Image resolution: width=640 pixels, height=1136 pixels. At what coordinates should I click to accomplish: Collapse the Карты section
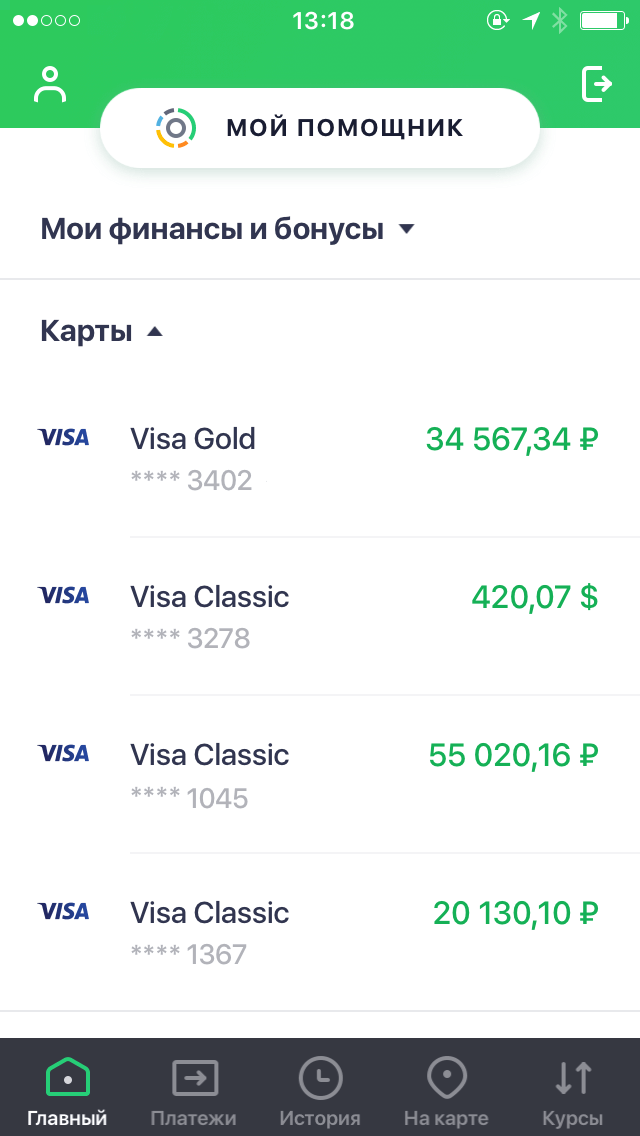[x=154, y=330]
